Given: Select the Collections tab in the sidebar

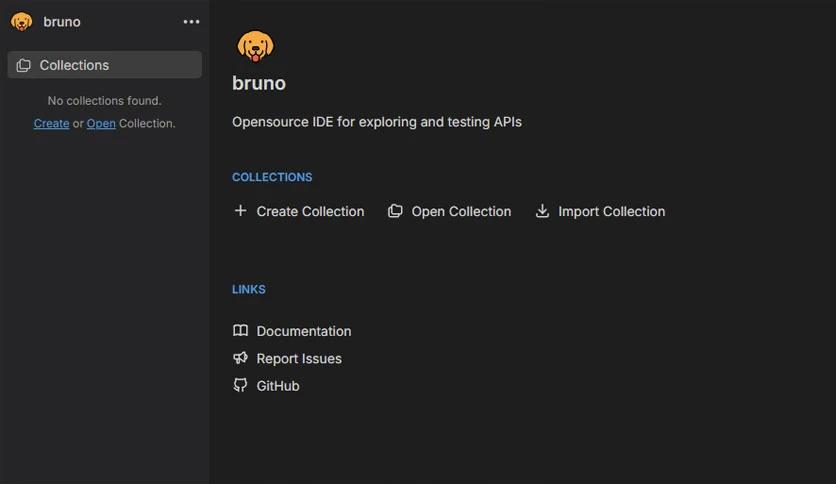Looking at the screenshot, I should pyautogui.click(x=104, y=64).
